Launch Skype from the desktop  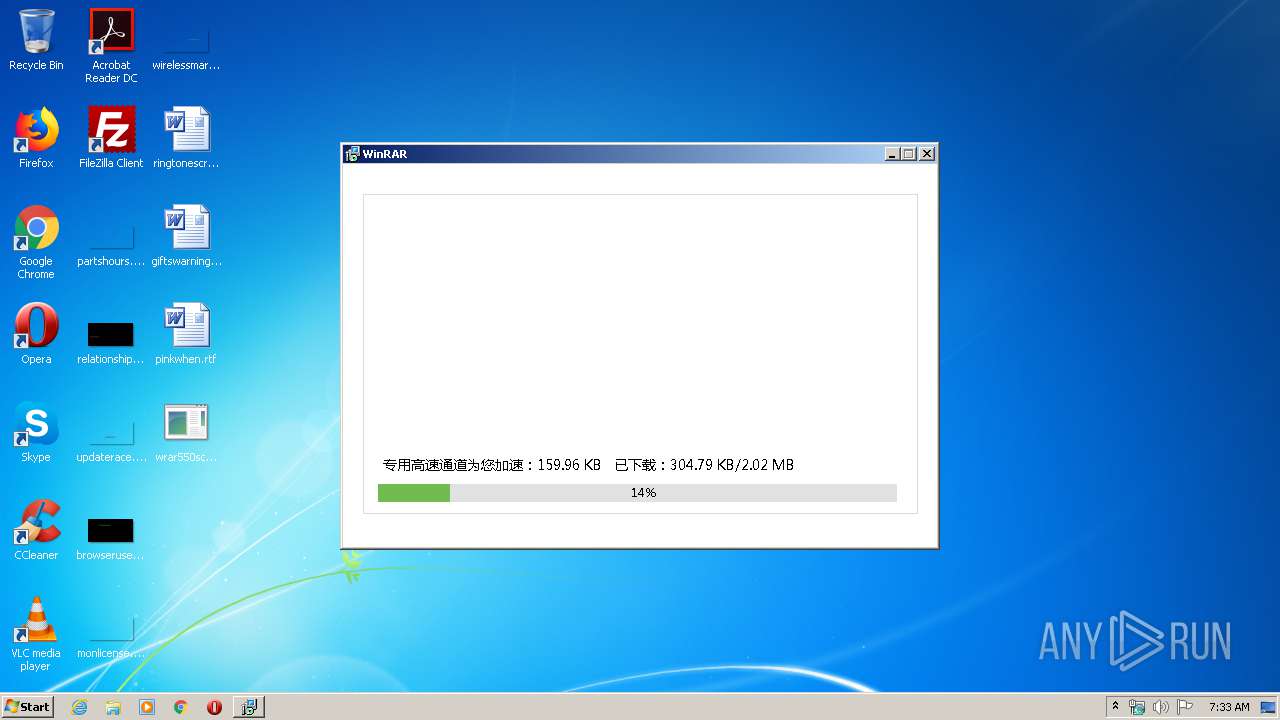tap(36, 432)
